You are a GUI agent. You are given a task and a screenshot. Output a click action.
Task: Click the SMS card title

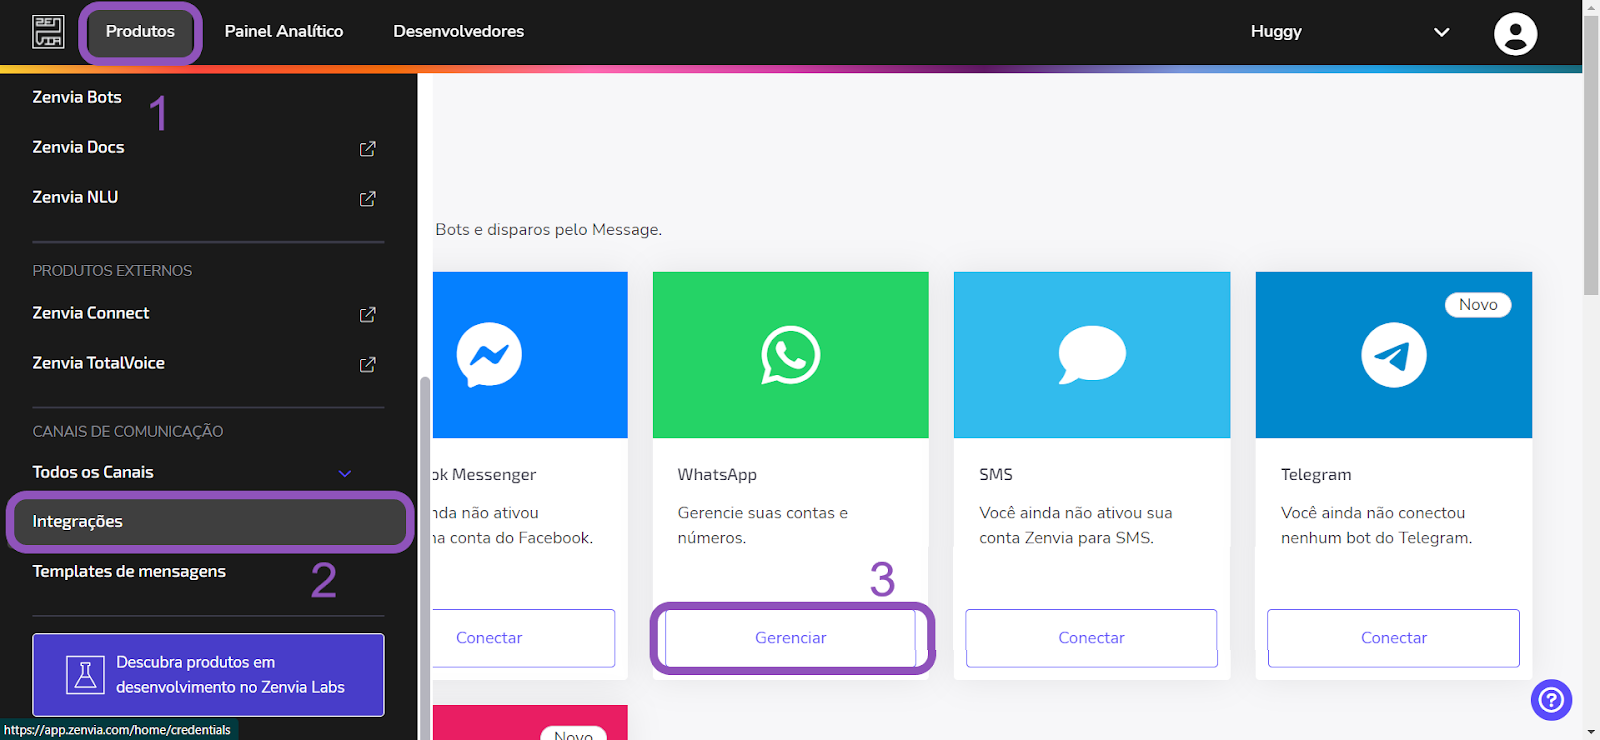(996, 474)
